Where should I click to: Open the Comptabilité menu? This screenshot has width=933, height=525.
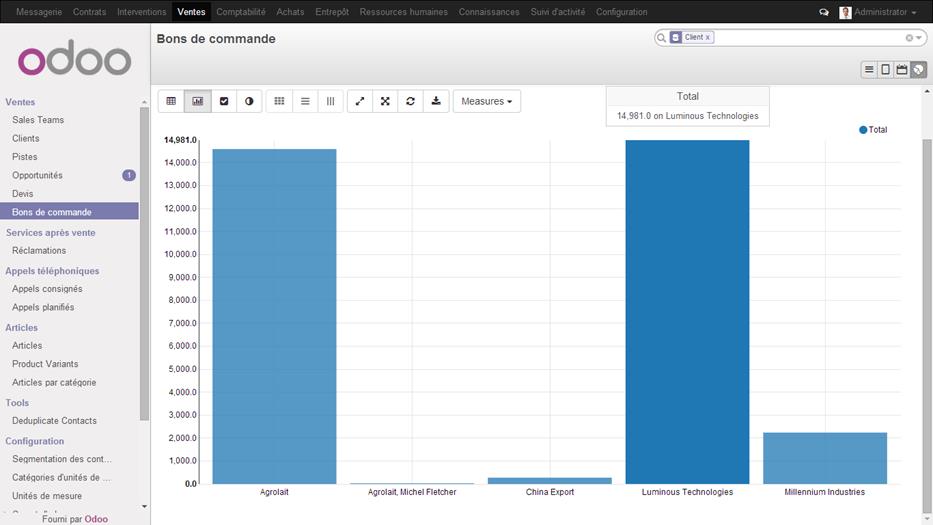(240, 12)
